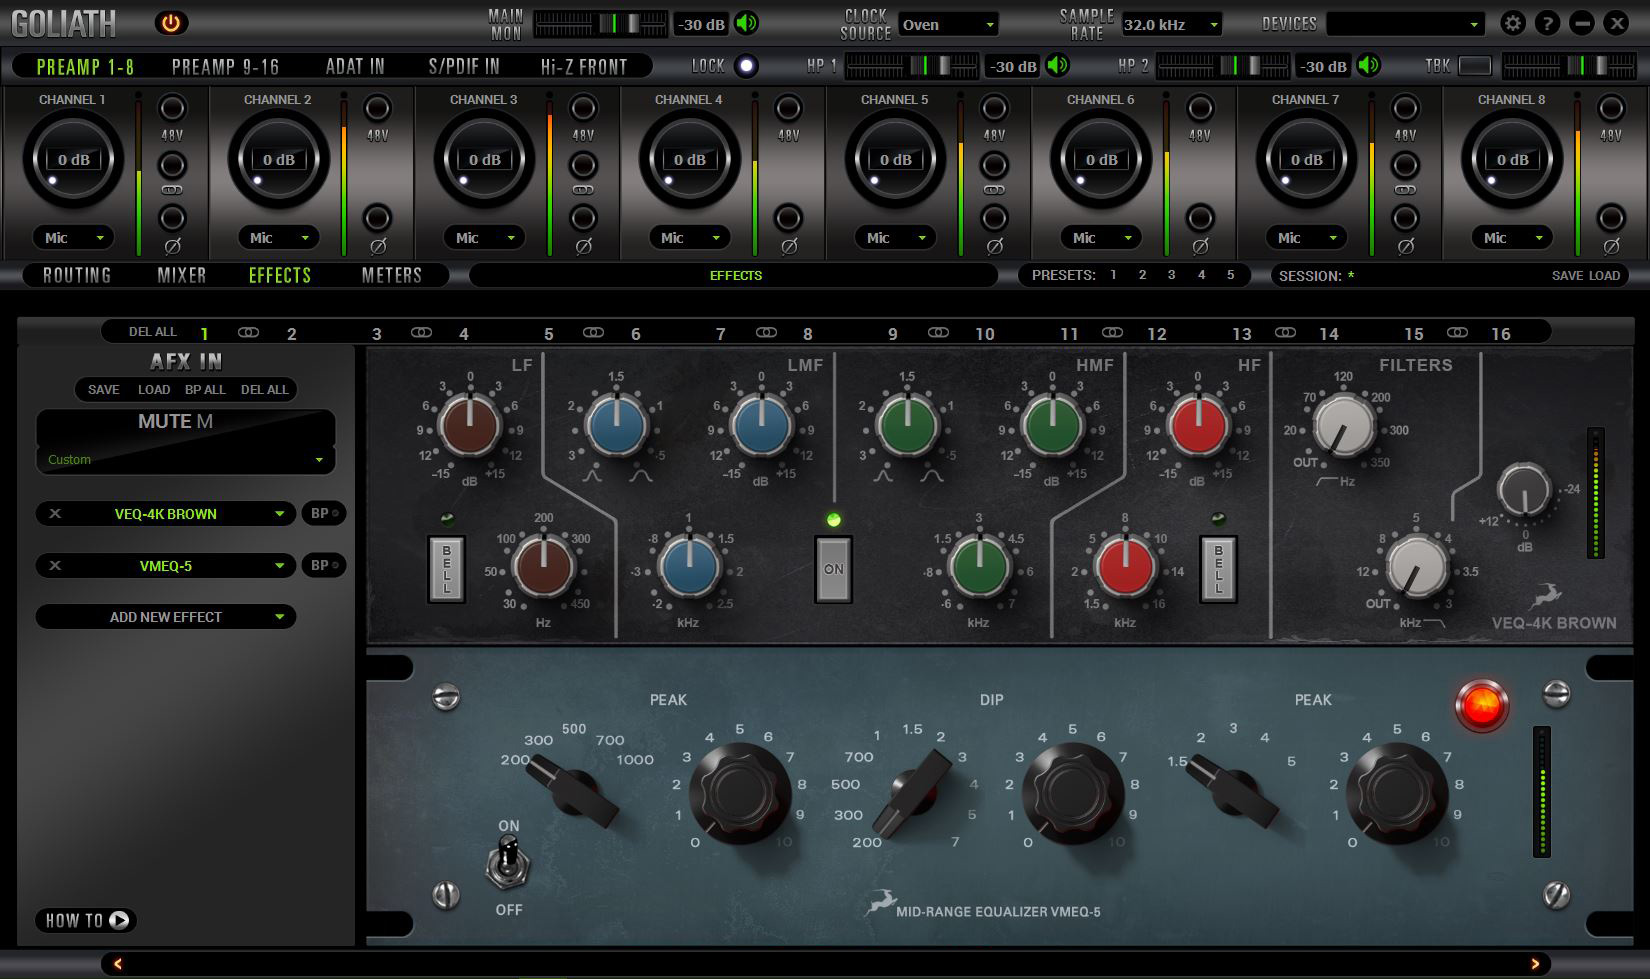Image resolution: width=1650 pixels, height=979 pixels.
Task: Switch to the MIXER tab
Action: click(x=180, y=275)
